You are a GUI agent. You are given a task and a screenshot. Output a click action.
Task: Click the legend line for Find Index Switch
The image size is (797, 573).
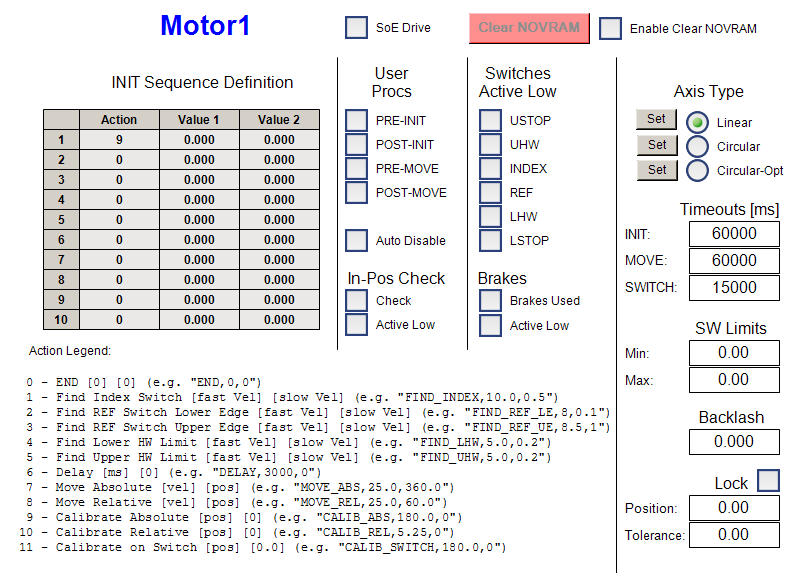292,397
